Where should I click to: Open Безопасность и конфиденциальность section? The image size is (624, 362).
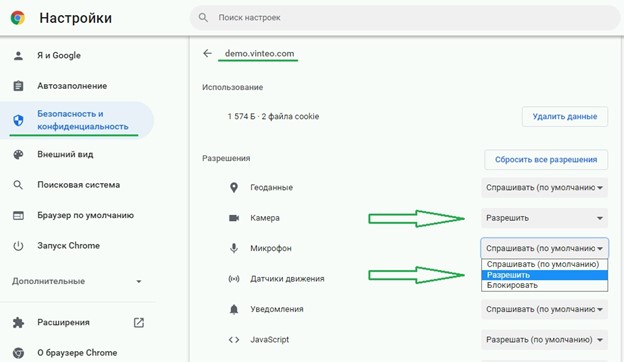76,120
